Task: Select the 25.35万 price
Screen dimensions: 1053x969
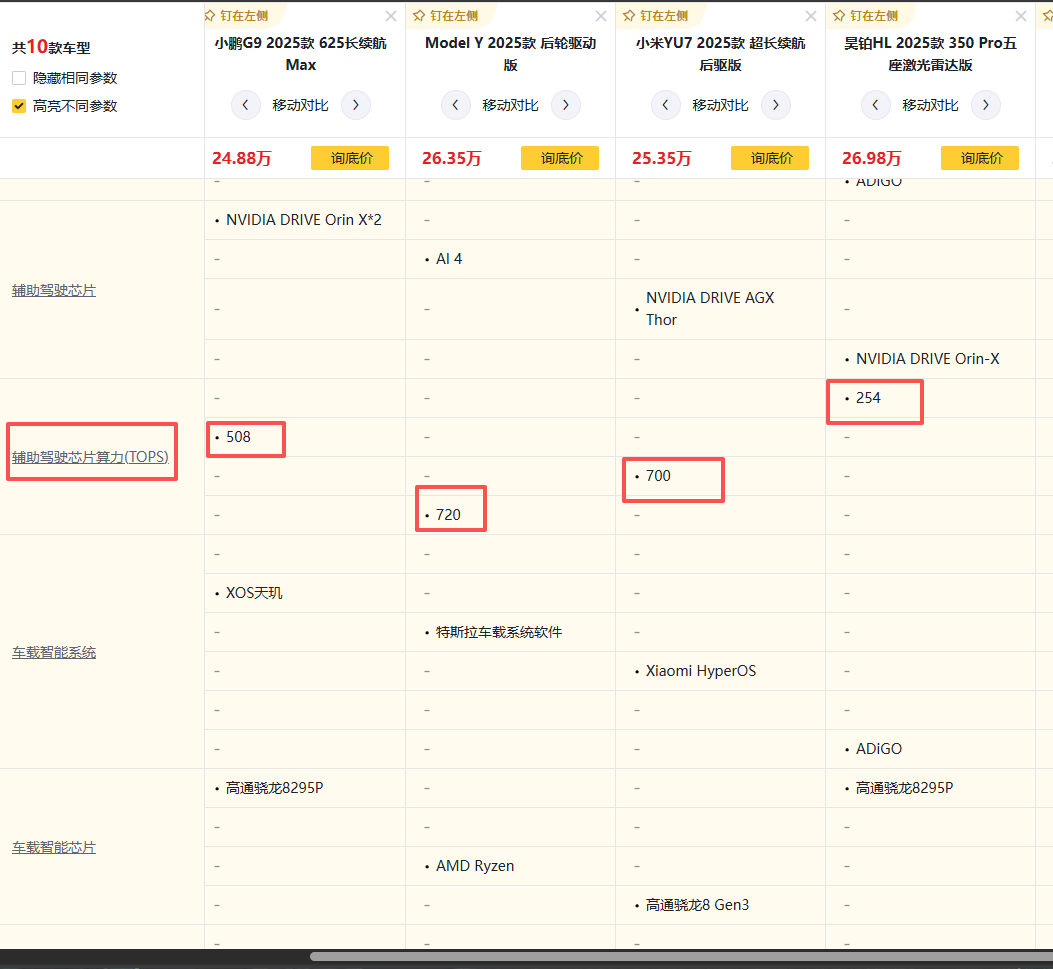Action: coord(661,158)
